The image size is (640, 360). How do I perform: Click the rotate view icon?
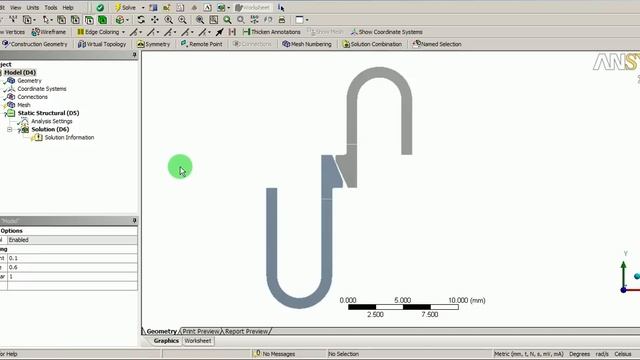tap(141, 20)
